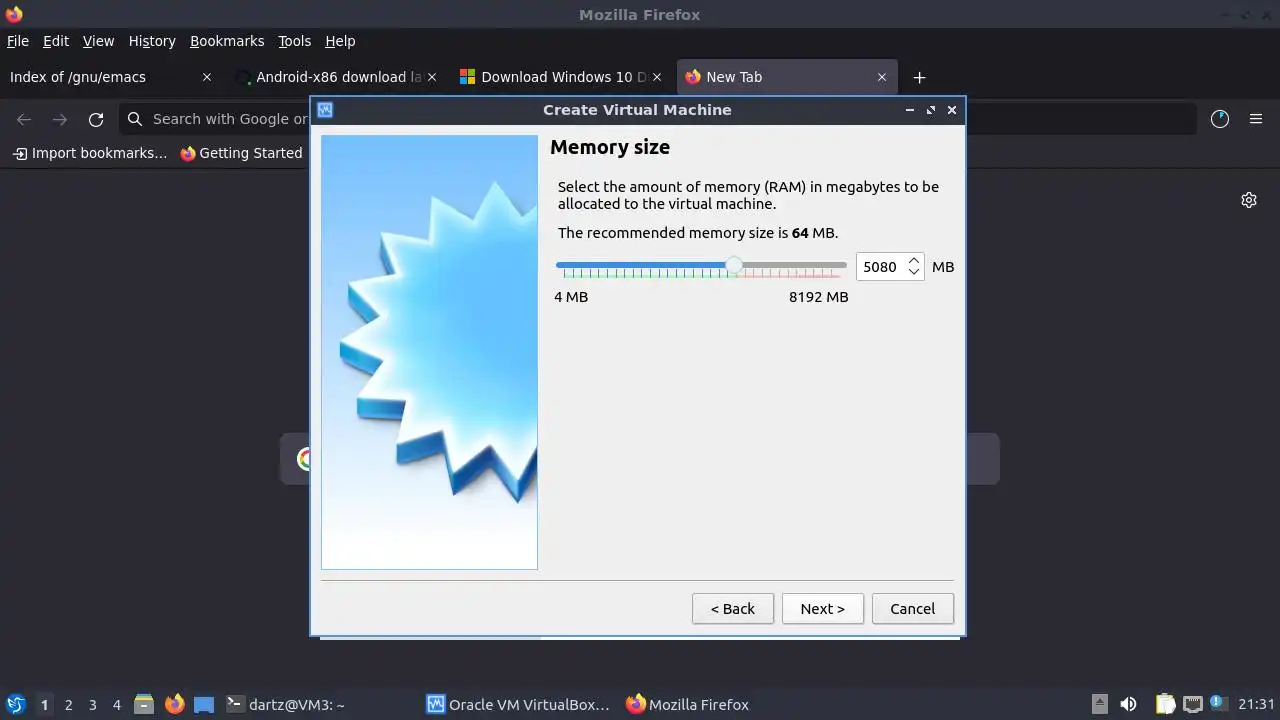Close the Download Windows 10 tab
1280x720 pixels.
[657, 77]
